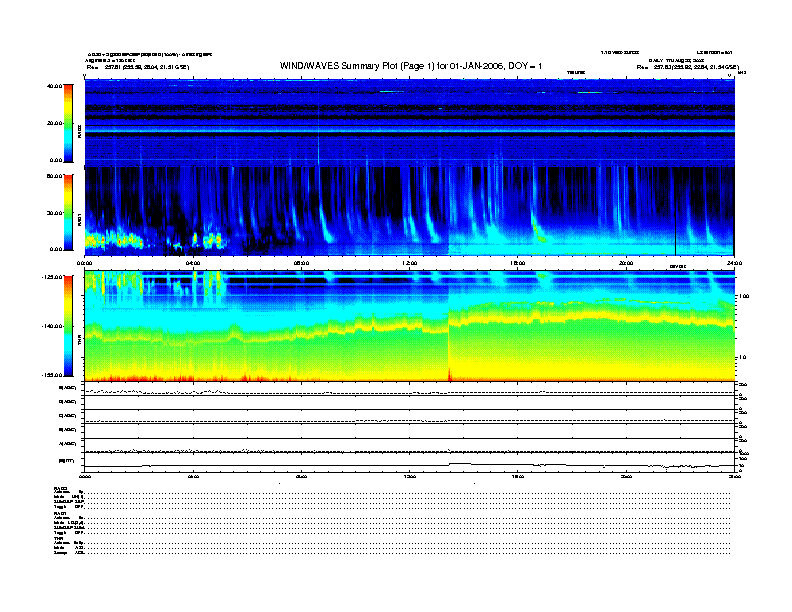This screenshot has height=612, width=792.
Task: Click the red spike at TNR panel bottom after 12:00
Action: [449, 374]
